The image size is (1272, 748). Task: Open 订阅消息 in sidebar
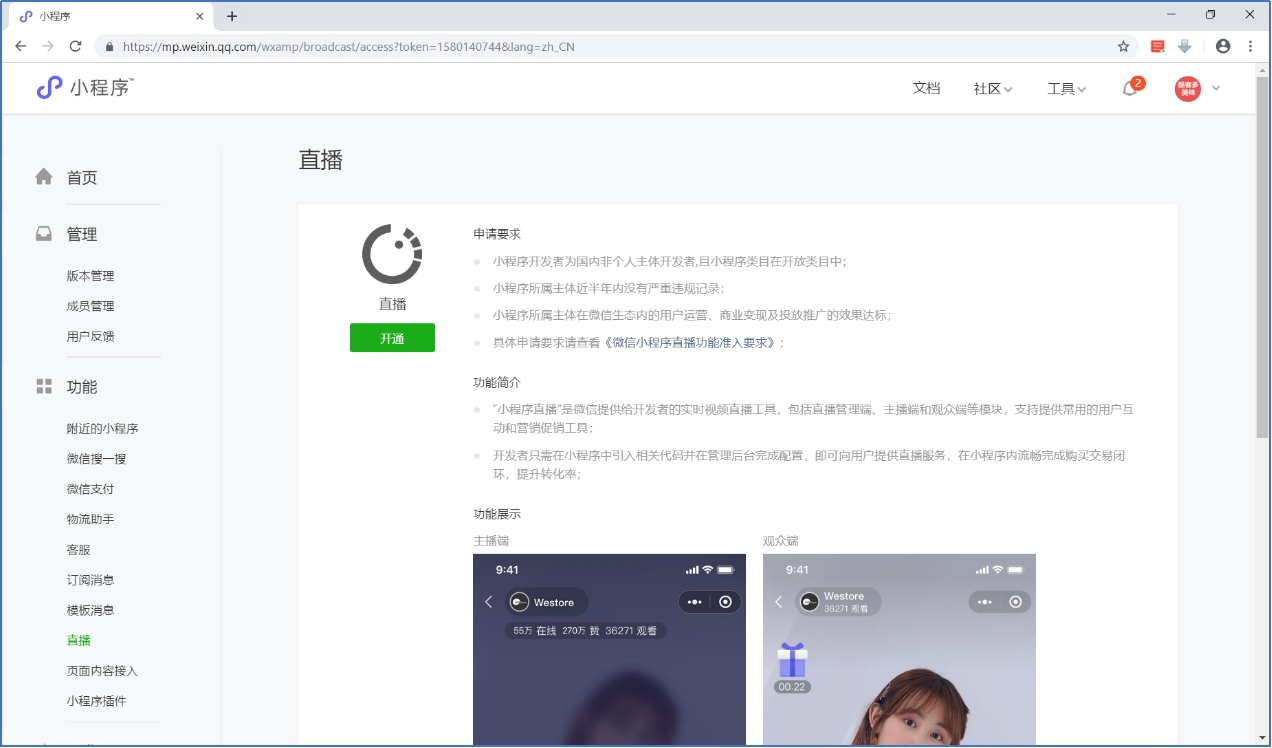pyautogui.click(x=91, y=580)
